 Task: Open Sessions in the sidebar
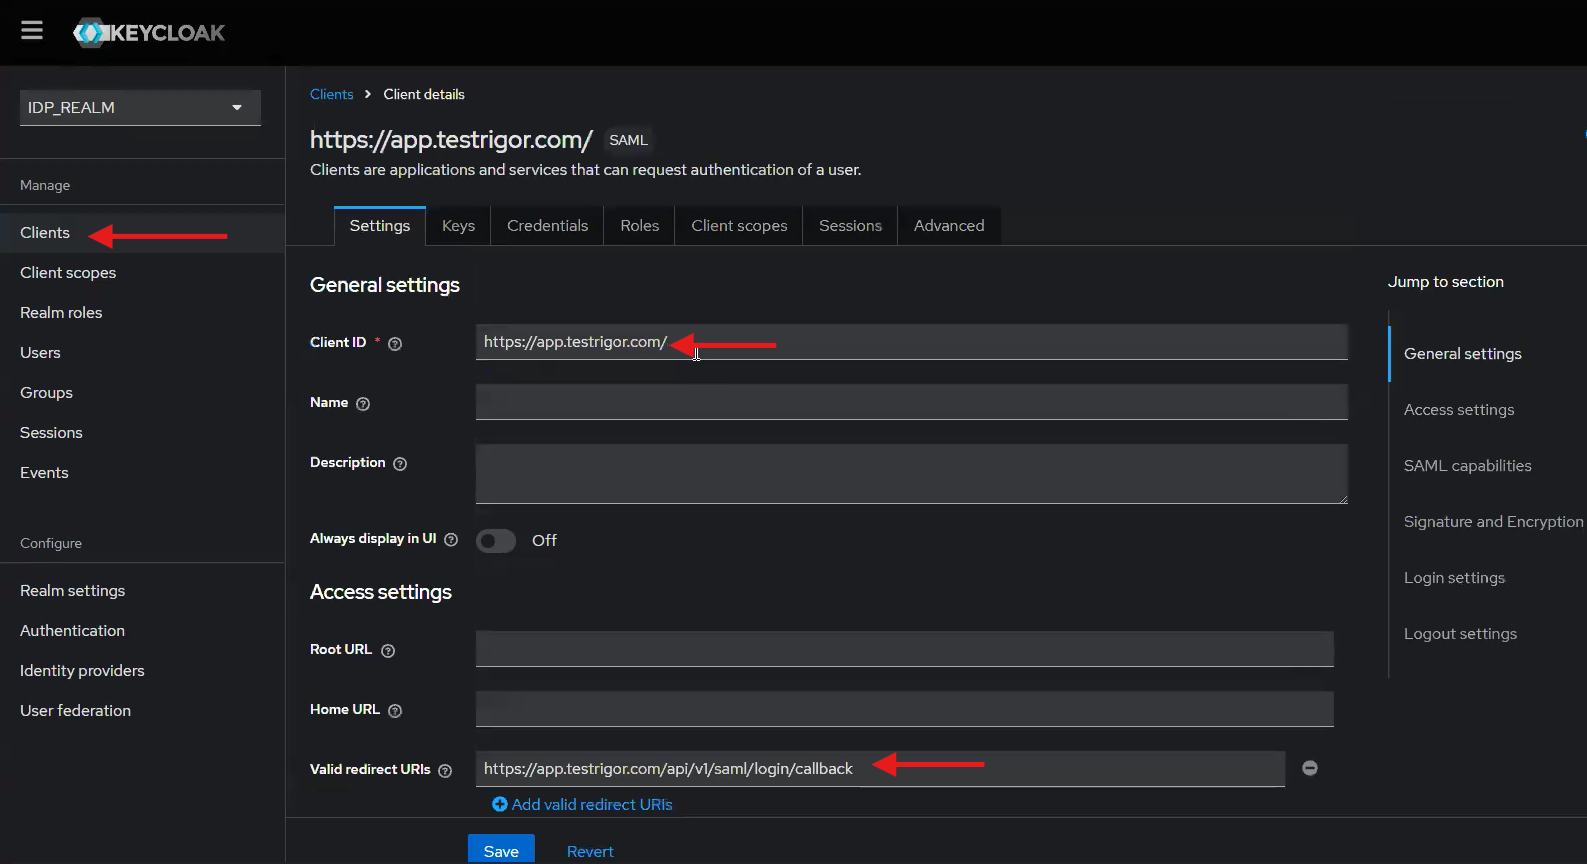(x=142, y=433)
